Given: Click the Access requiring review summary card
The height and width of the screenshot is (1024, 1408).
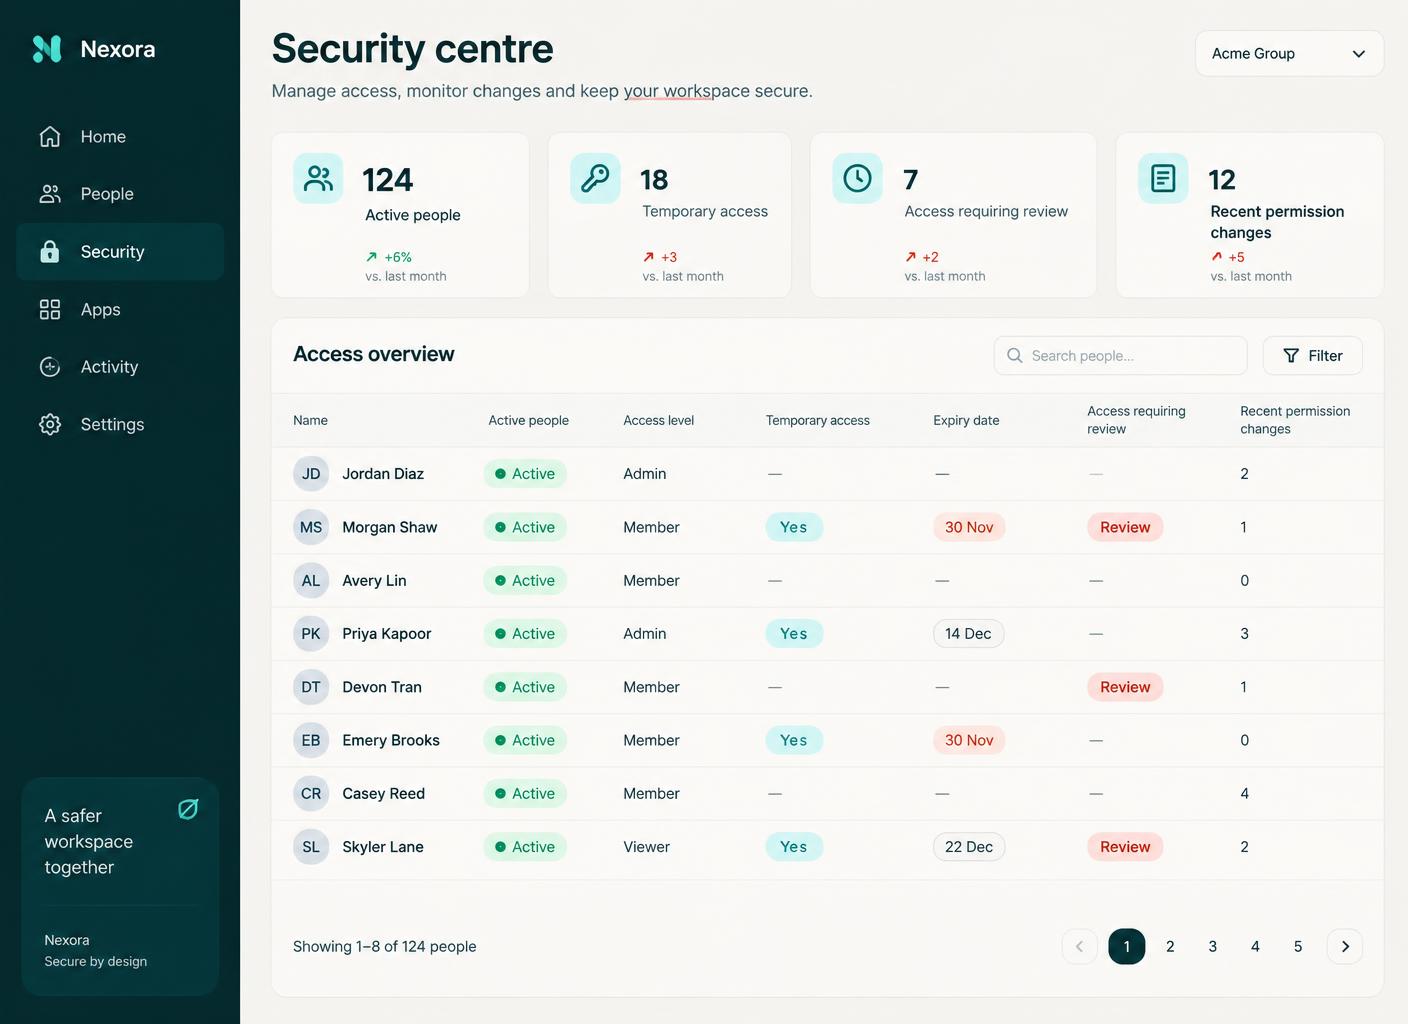Looking at the screenshot, I should 953,215.
